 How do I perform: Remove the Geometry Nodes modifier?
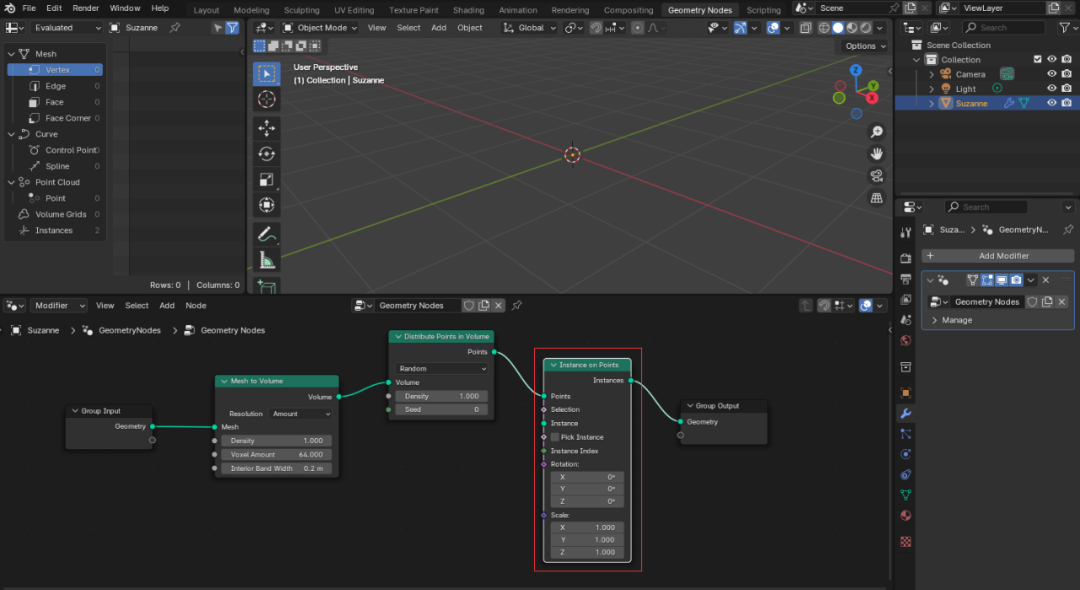tap(1046, 280)
